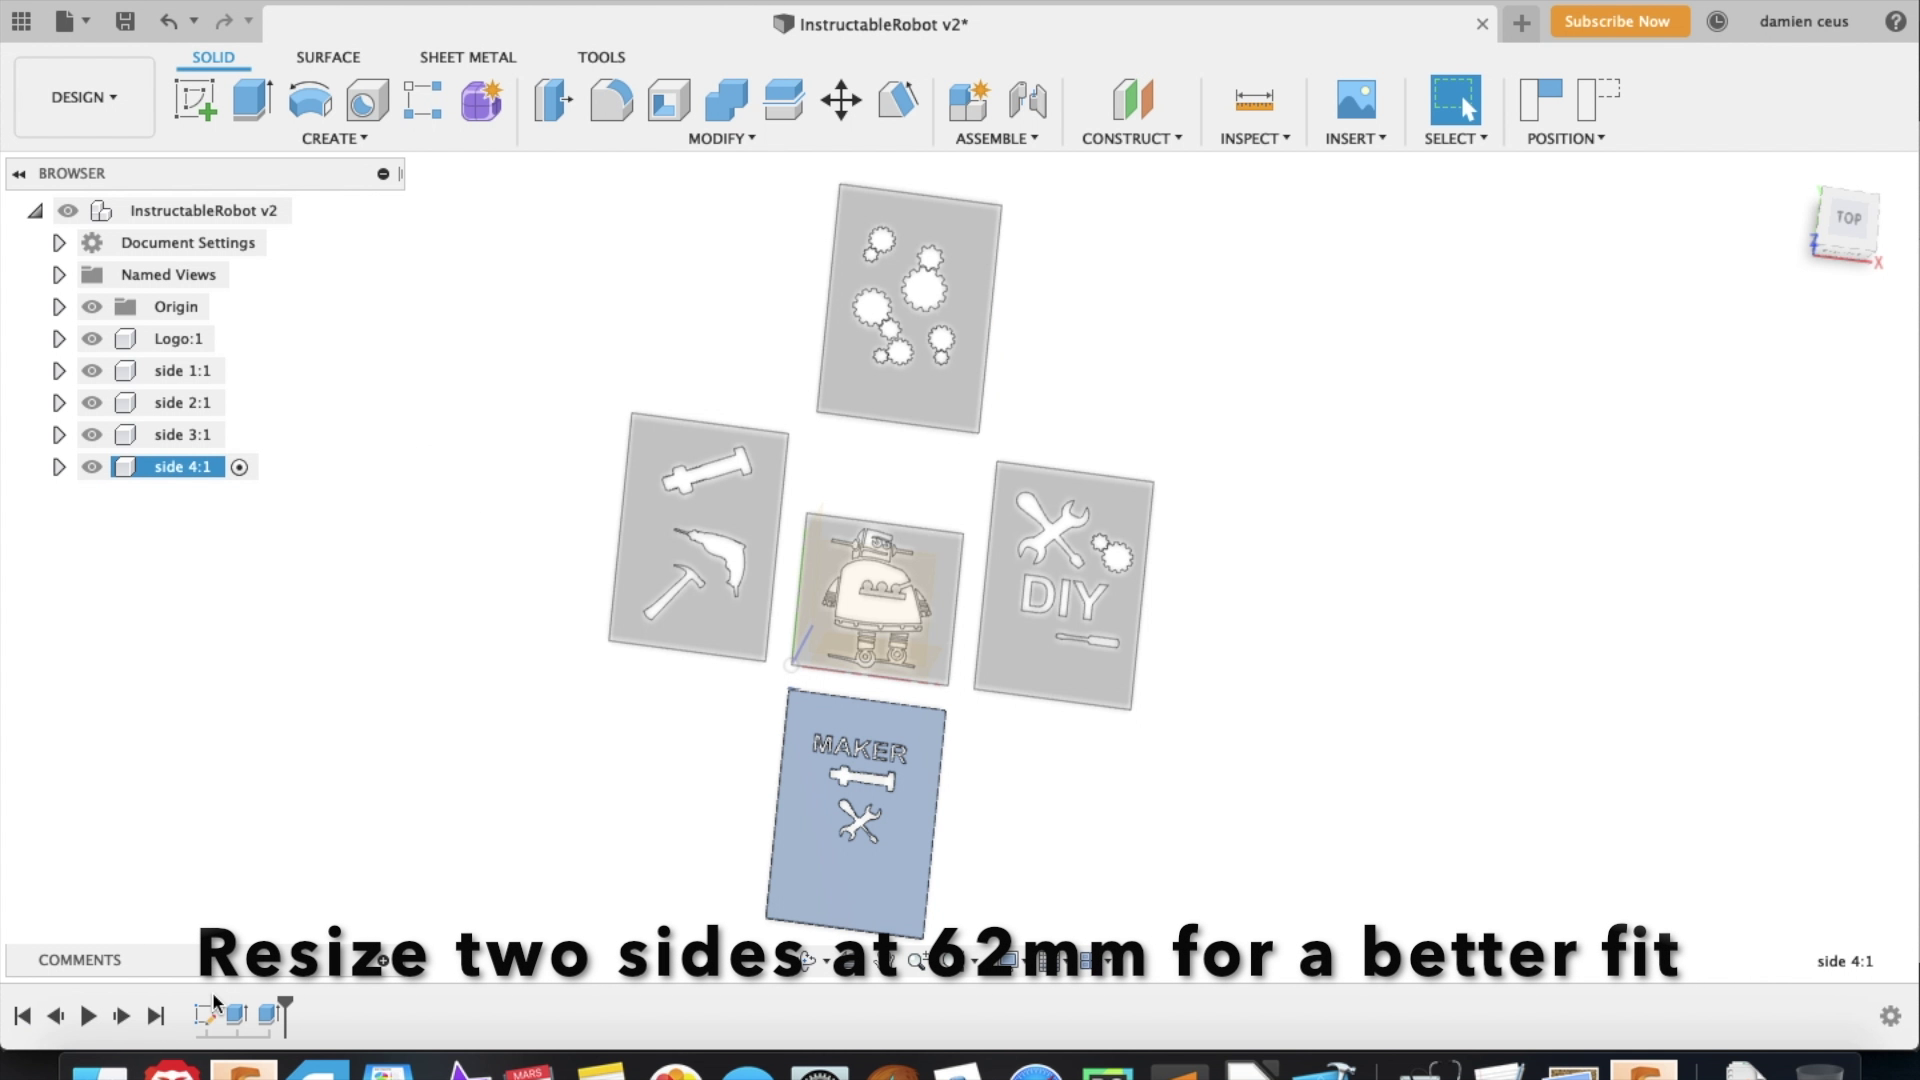This screenshot has height=1080, width=1920.
Task: Expand the Document Settings item
Action: pyautogui.click(x=58, y=242)
